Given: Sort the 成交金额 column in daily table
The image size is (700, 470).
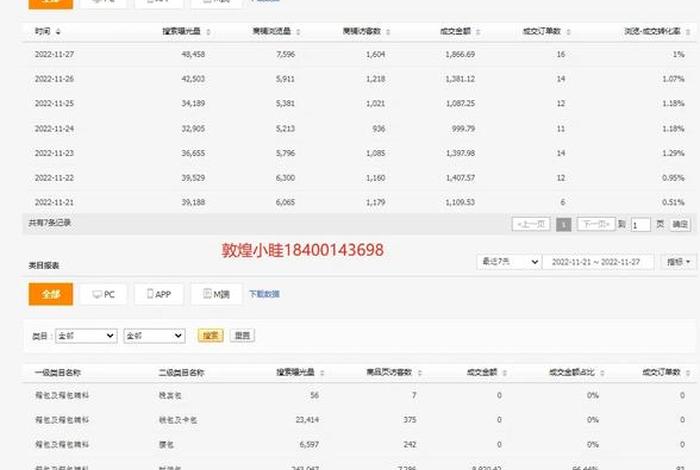Looking at the screenshot, I should click(x=478, y=32).
